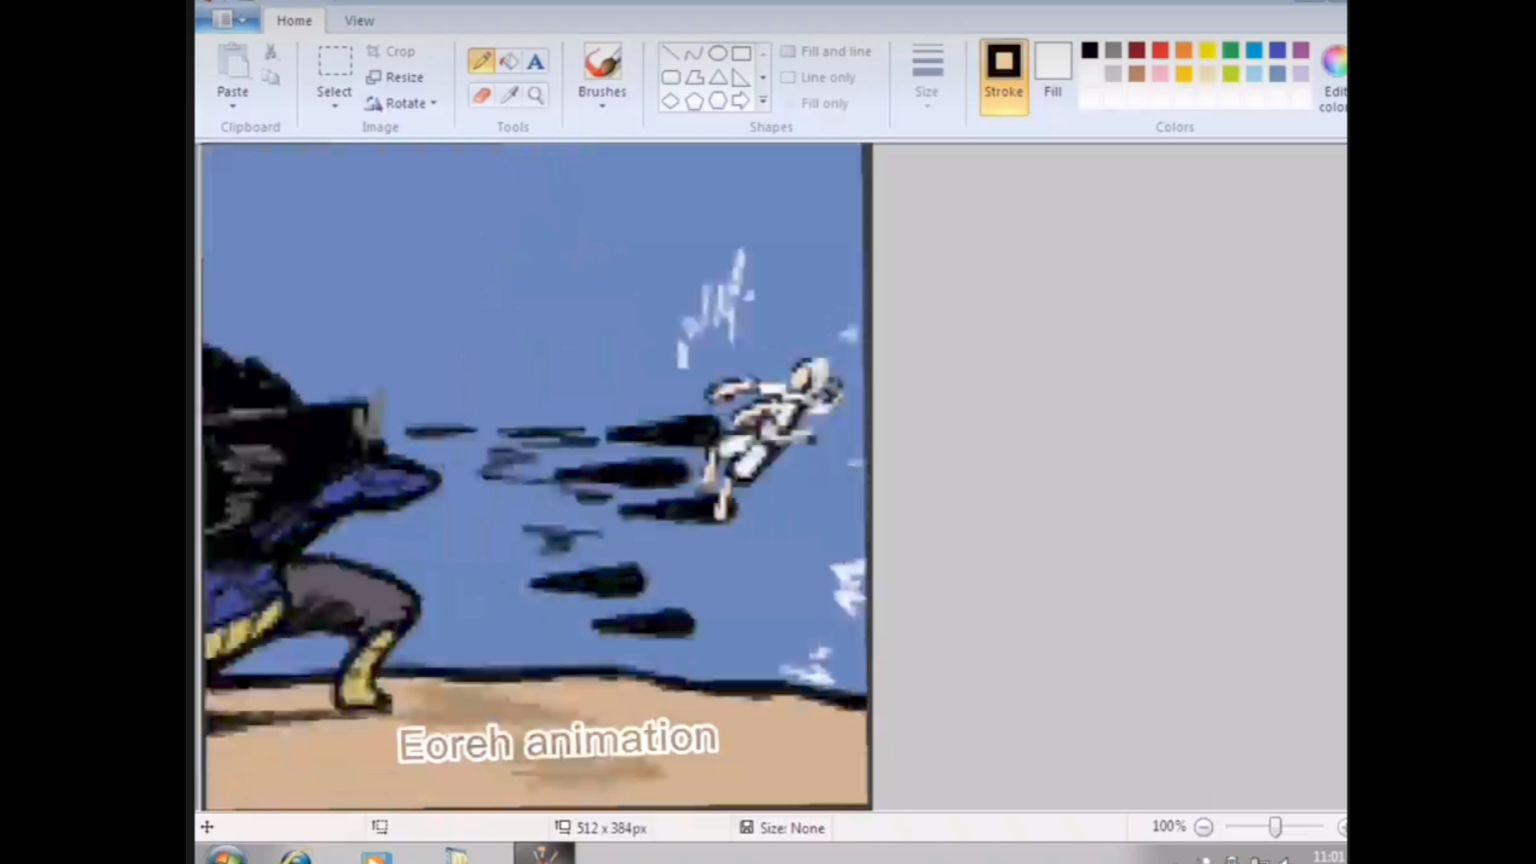The width and height of the screenshot is (1536, 864).
Task: Click the Magnifier zoom tool
Action: (536, 95)
